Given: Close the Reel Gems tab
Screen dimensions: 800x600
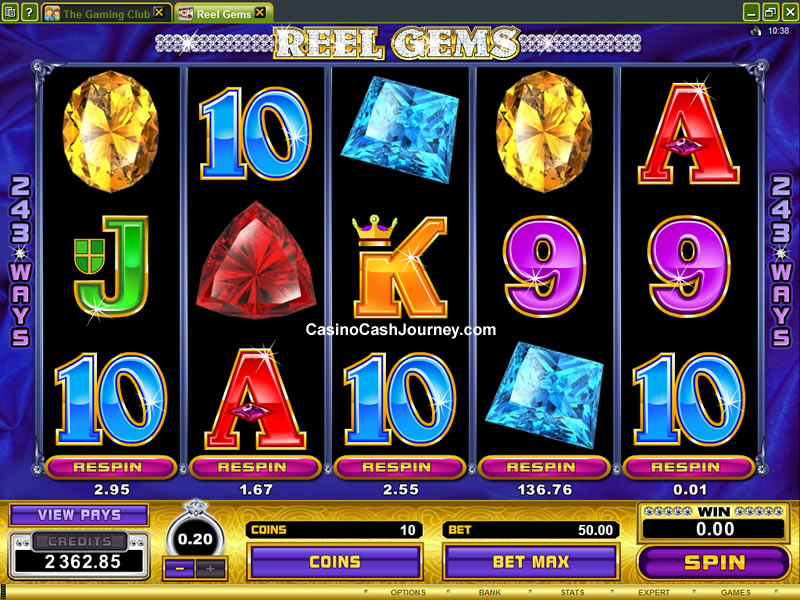Looking at the screenshot, I should click(260, 12).
